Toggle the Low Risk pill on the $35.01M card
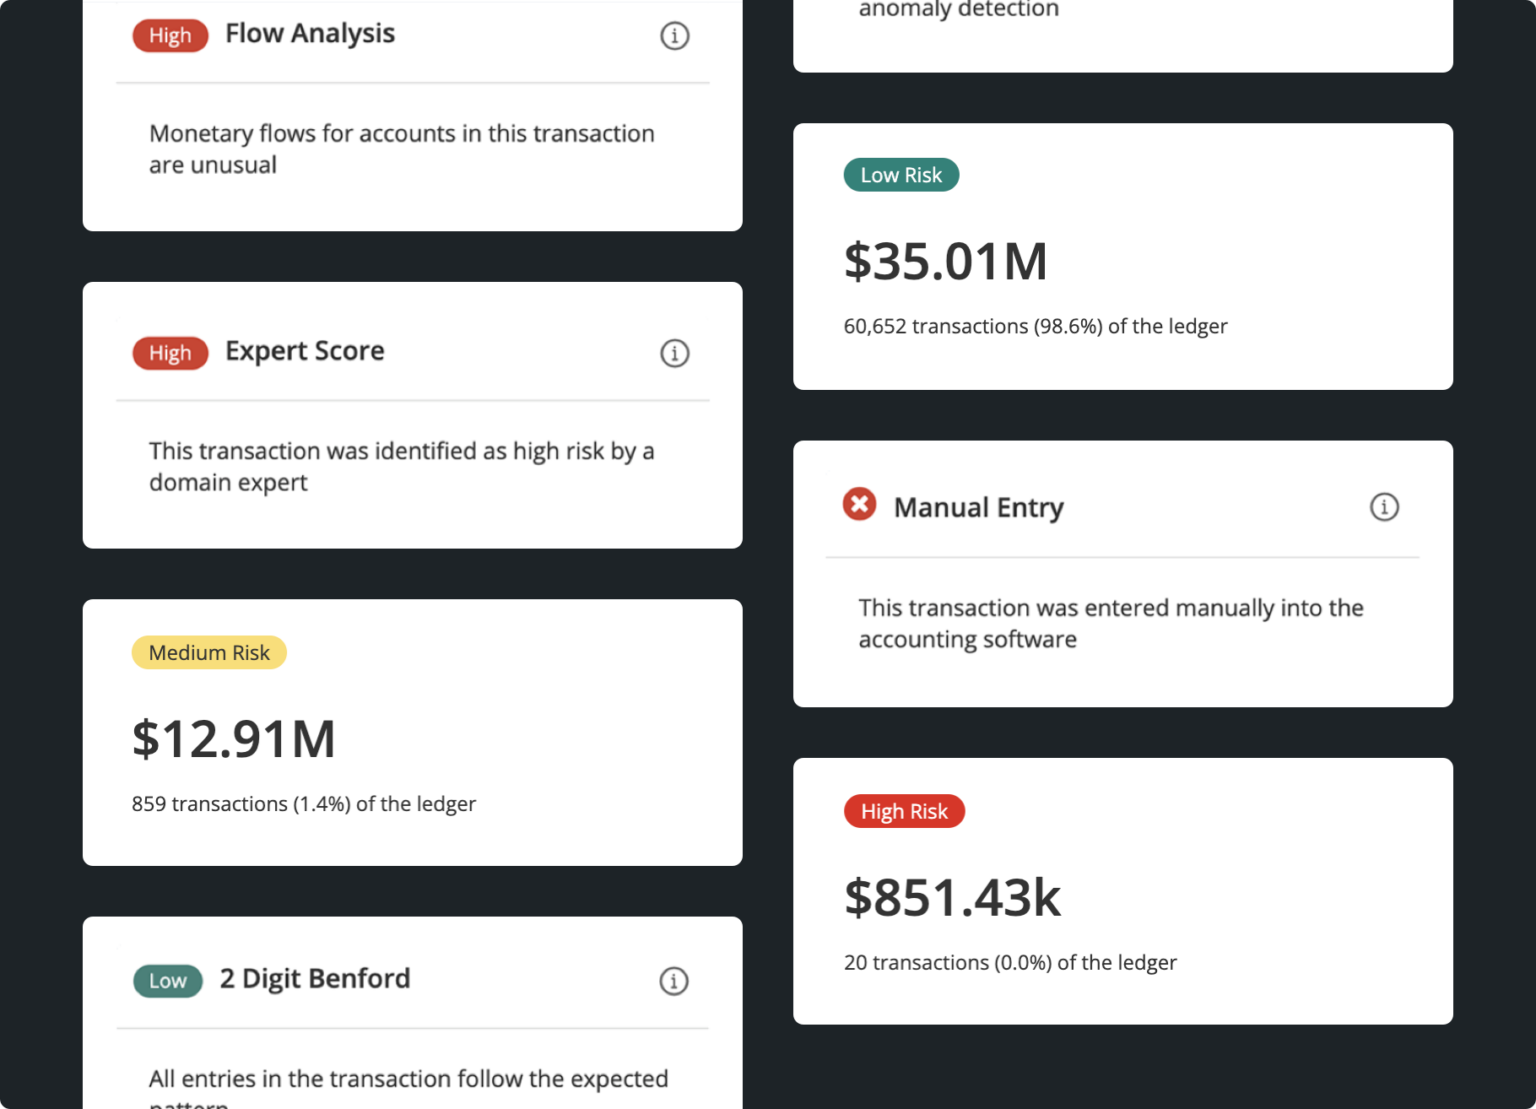This screenshot has height=1109, width=1536. point(900,174)
